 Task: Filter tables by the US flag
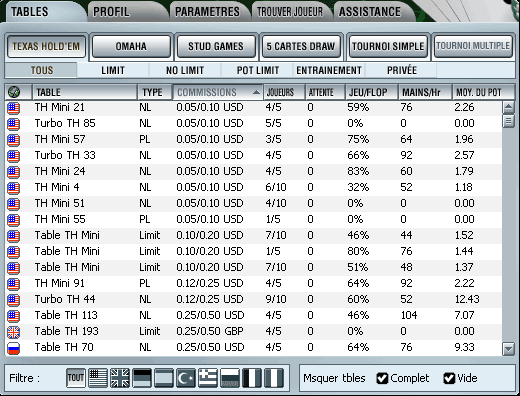pos(98,378)
